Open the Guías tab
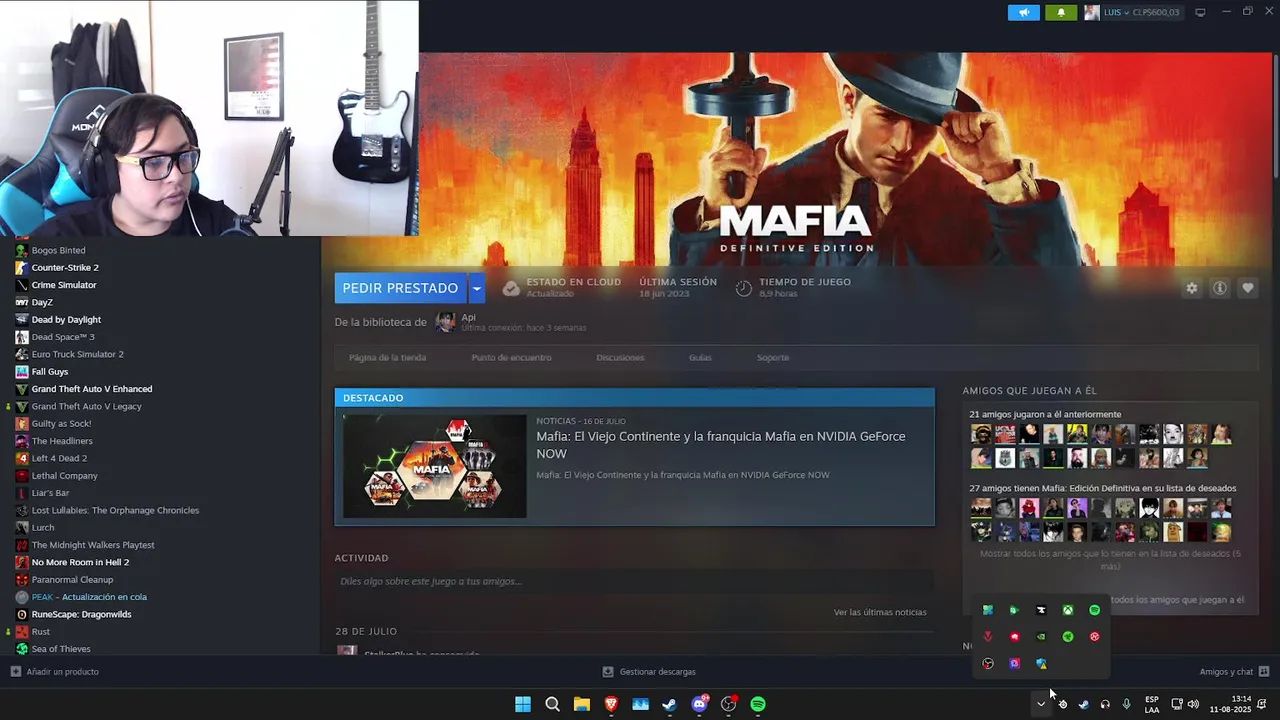 point(700,357)
